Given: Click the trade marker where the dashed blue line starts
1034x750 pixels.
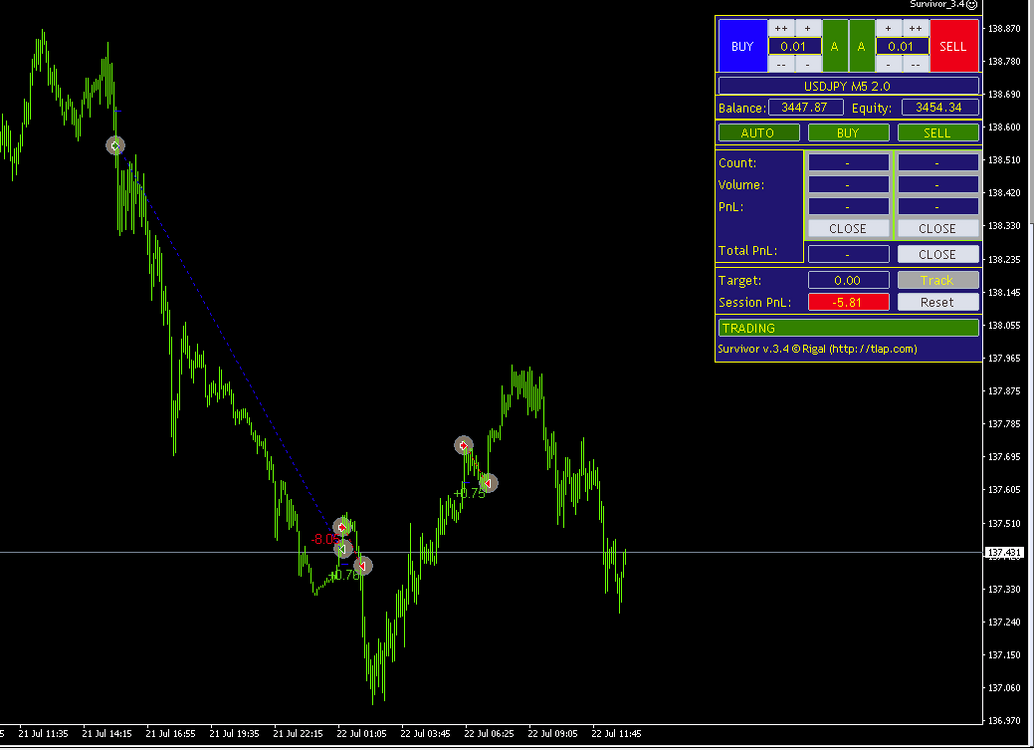Looking at the screenshot, I should (115, 145).
